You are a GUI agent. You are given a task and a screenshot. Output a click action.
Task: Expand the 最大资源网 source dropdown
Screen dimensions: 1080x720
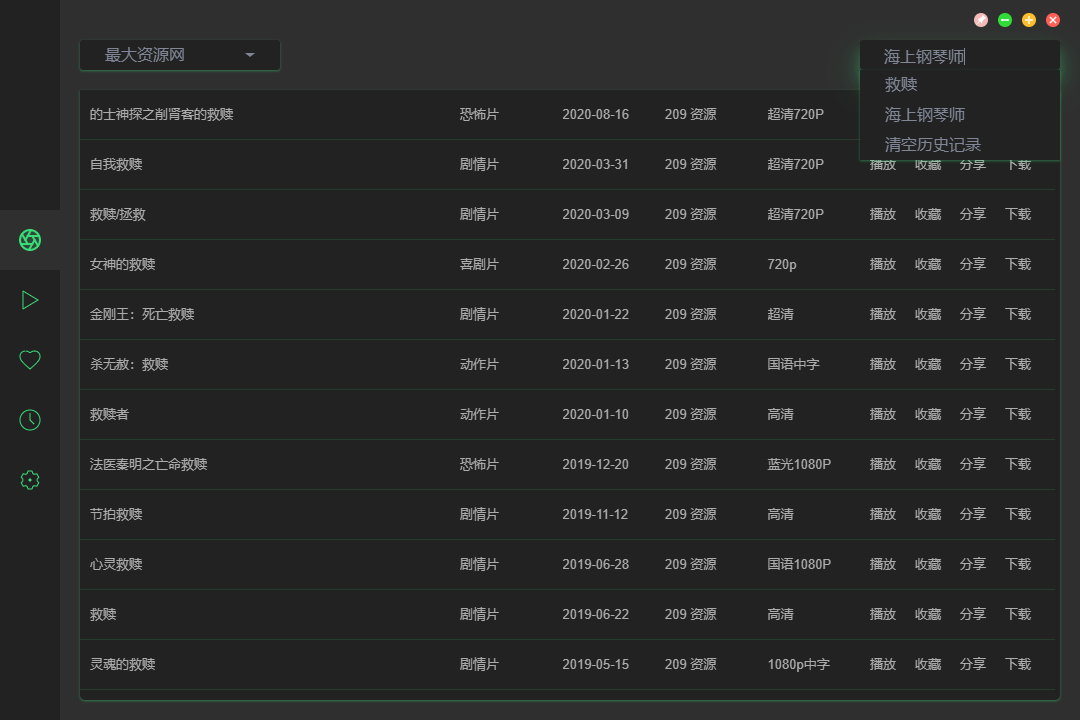coord(180,55)
